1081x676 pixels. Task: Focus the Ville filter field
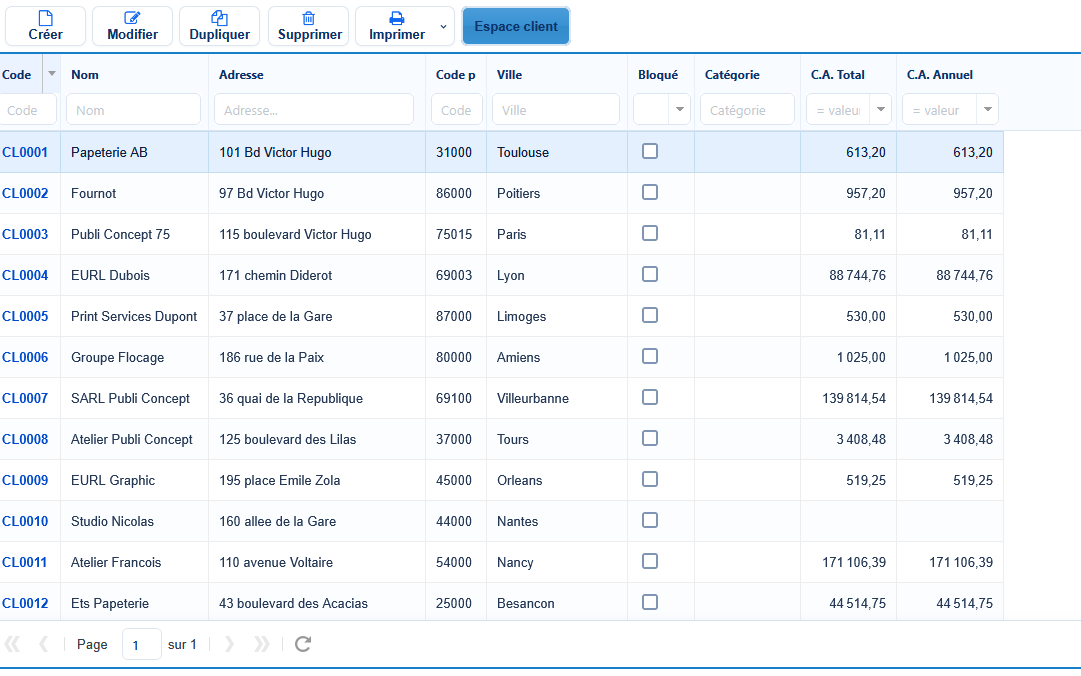[556, 110]
